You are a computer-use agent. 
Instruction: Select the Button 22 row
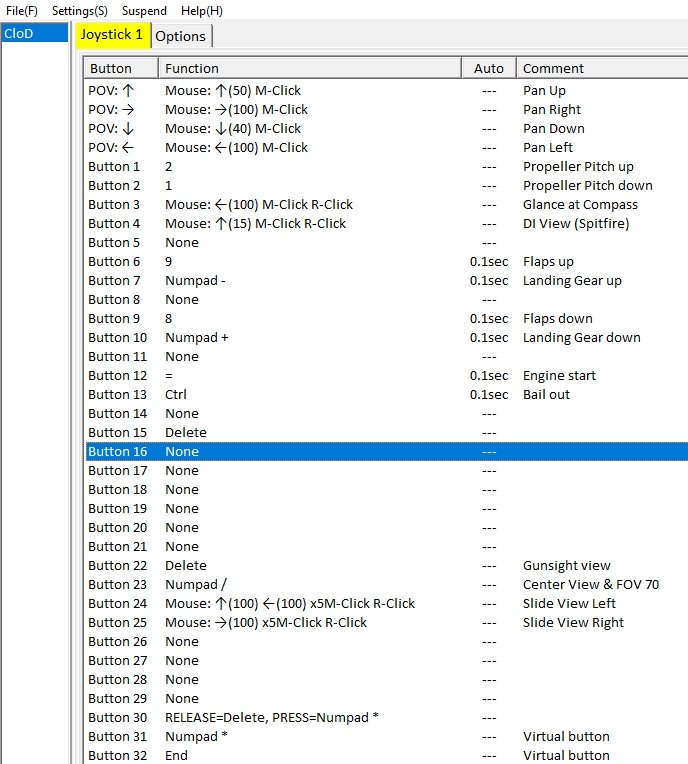(x=387, y=566)
